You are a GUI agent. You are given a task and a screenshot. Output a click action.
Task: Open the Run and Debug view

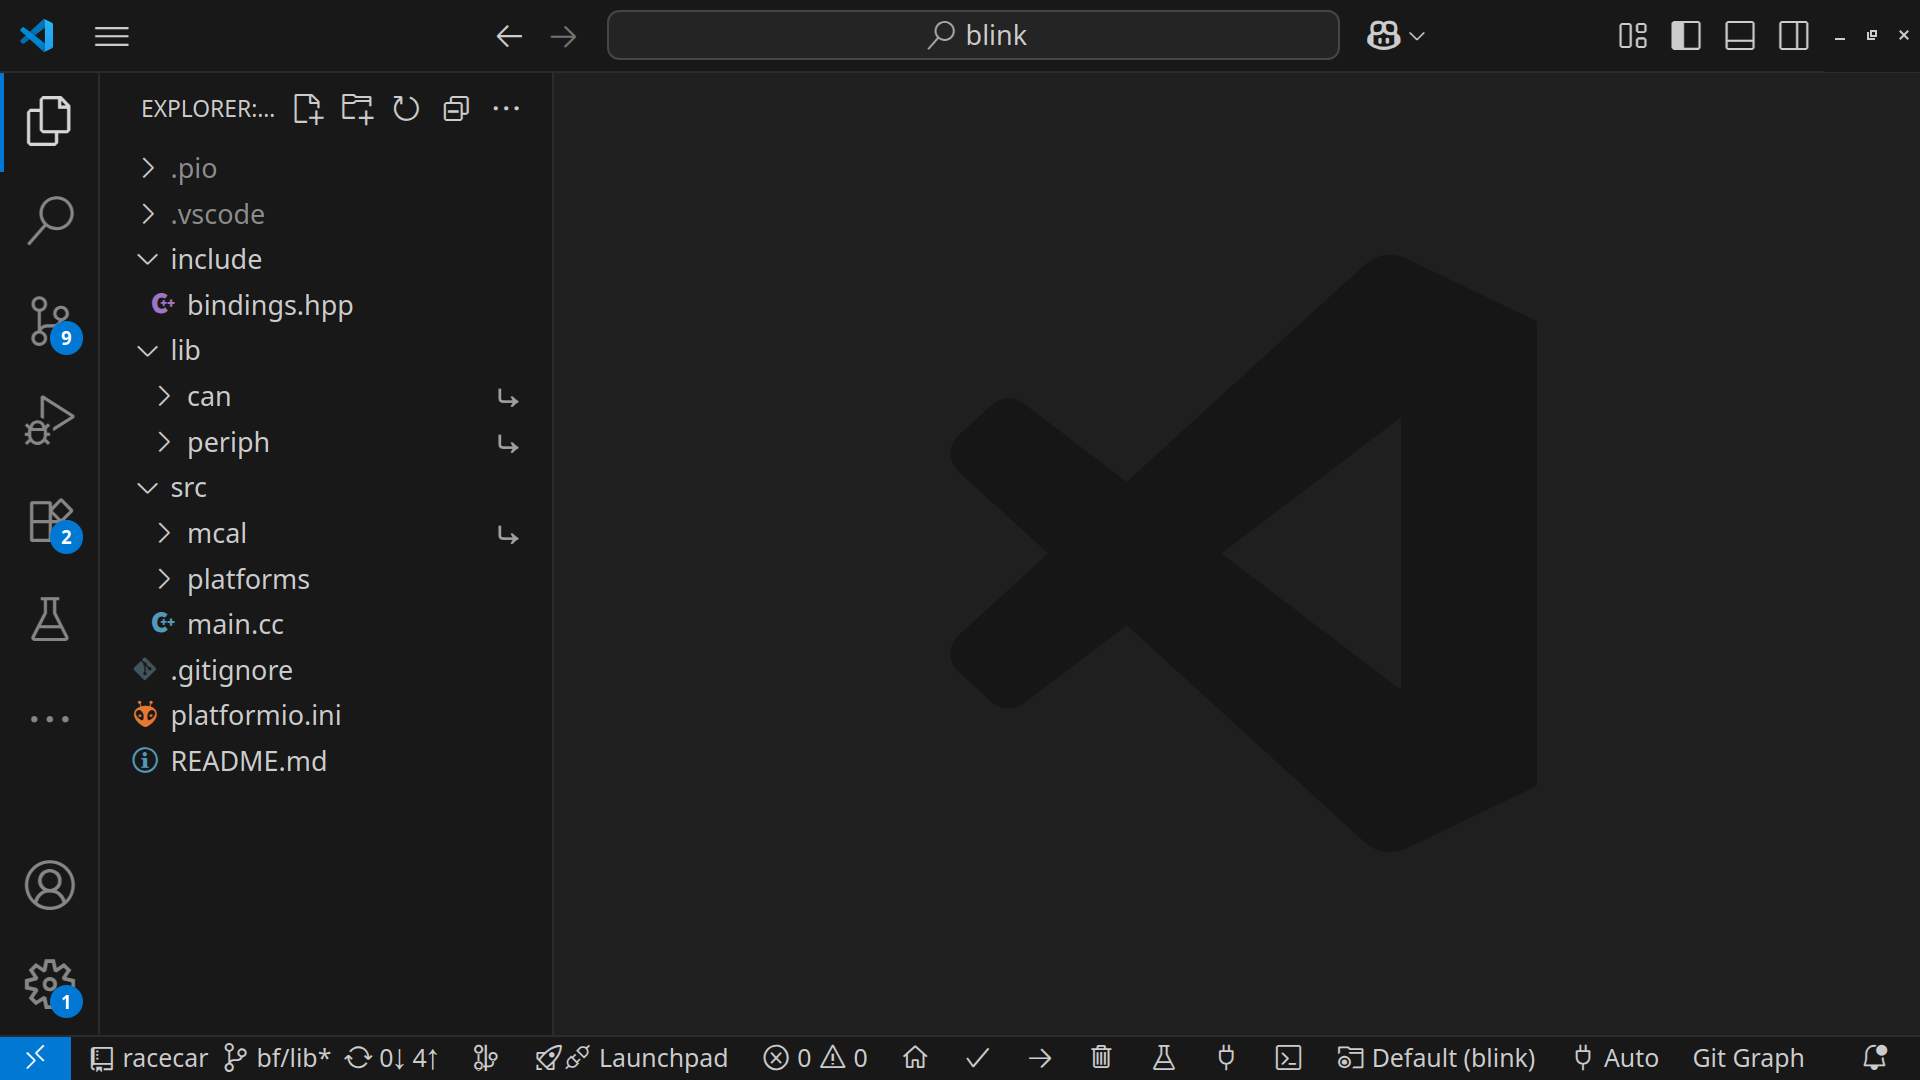[49, 420]
